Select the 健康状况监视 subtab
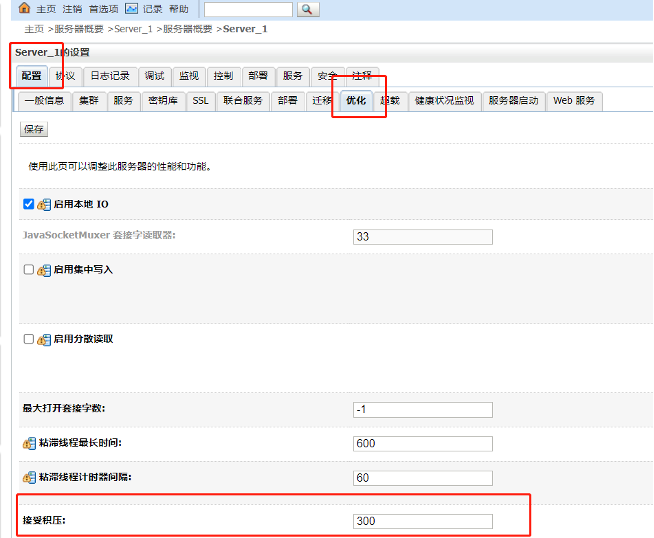Image resolution: width=654 pixels, height=538 pixels. pyautogui.click(x=444, y=101)
